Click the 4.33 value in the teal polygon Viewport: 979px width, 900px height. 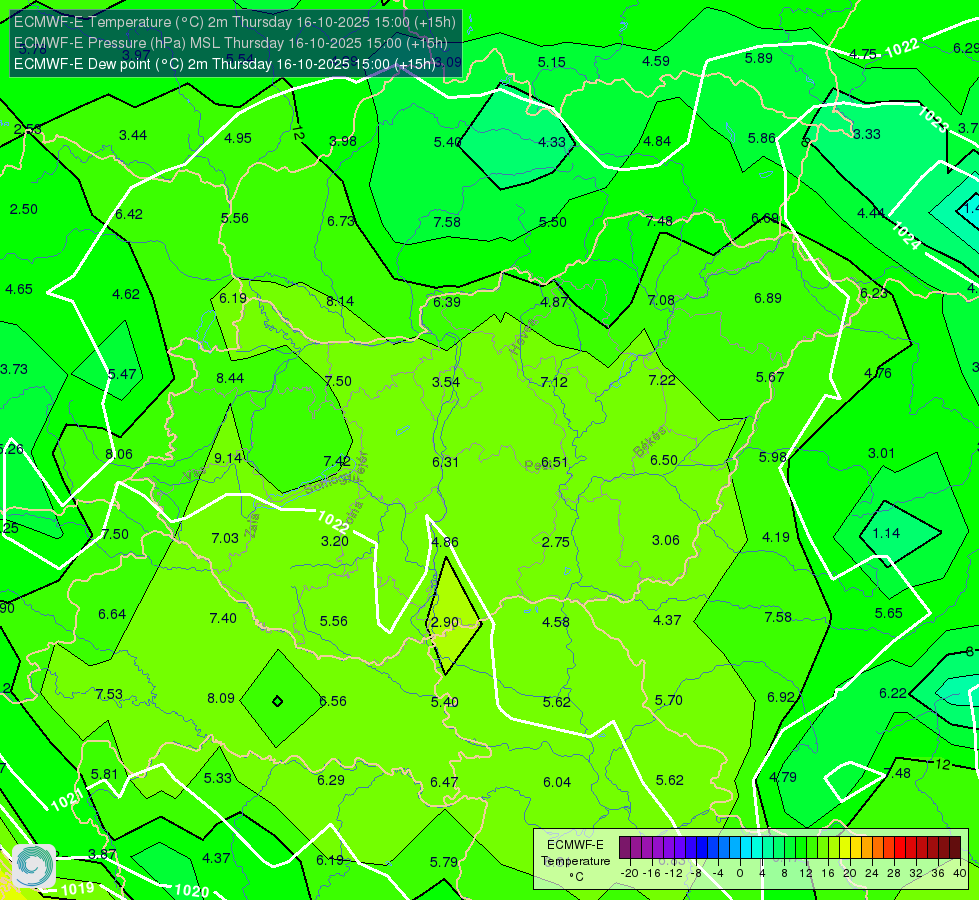(x=552, y=142)
